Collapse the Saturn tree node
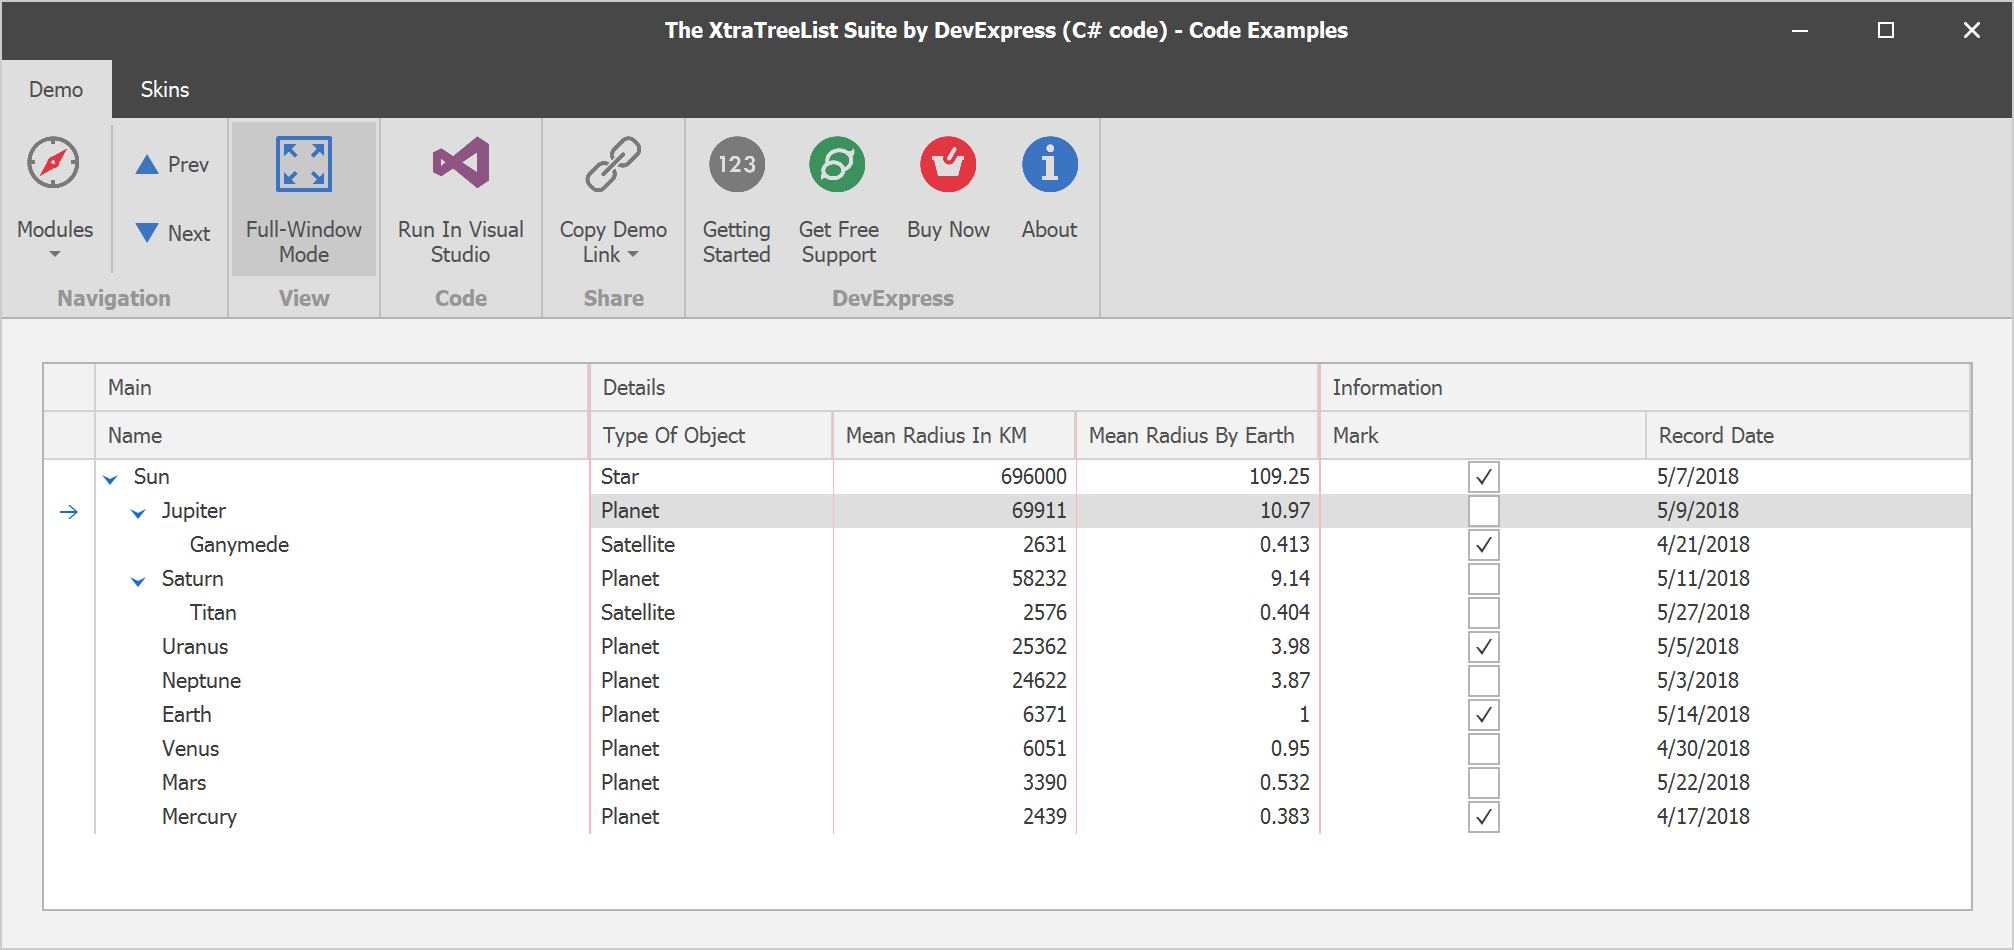The width and height of the screenshot is (2014, 950). [x=139, y=581]
